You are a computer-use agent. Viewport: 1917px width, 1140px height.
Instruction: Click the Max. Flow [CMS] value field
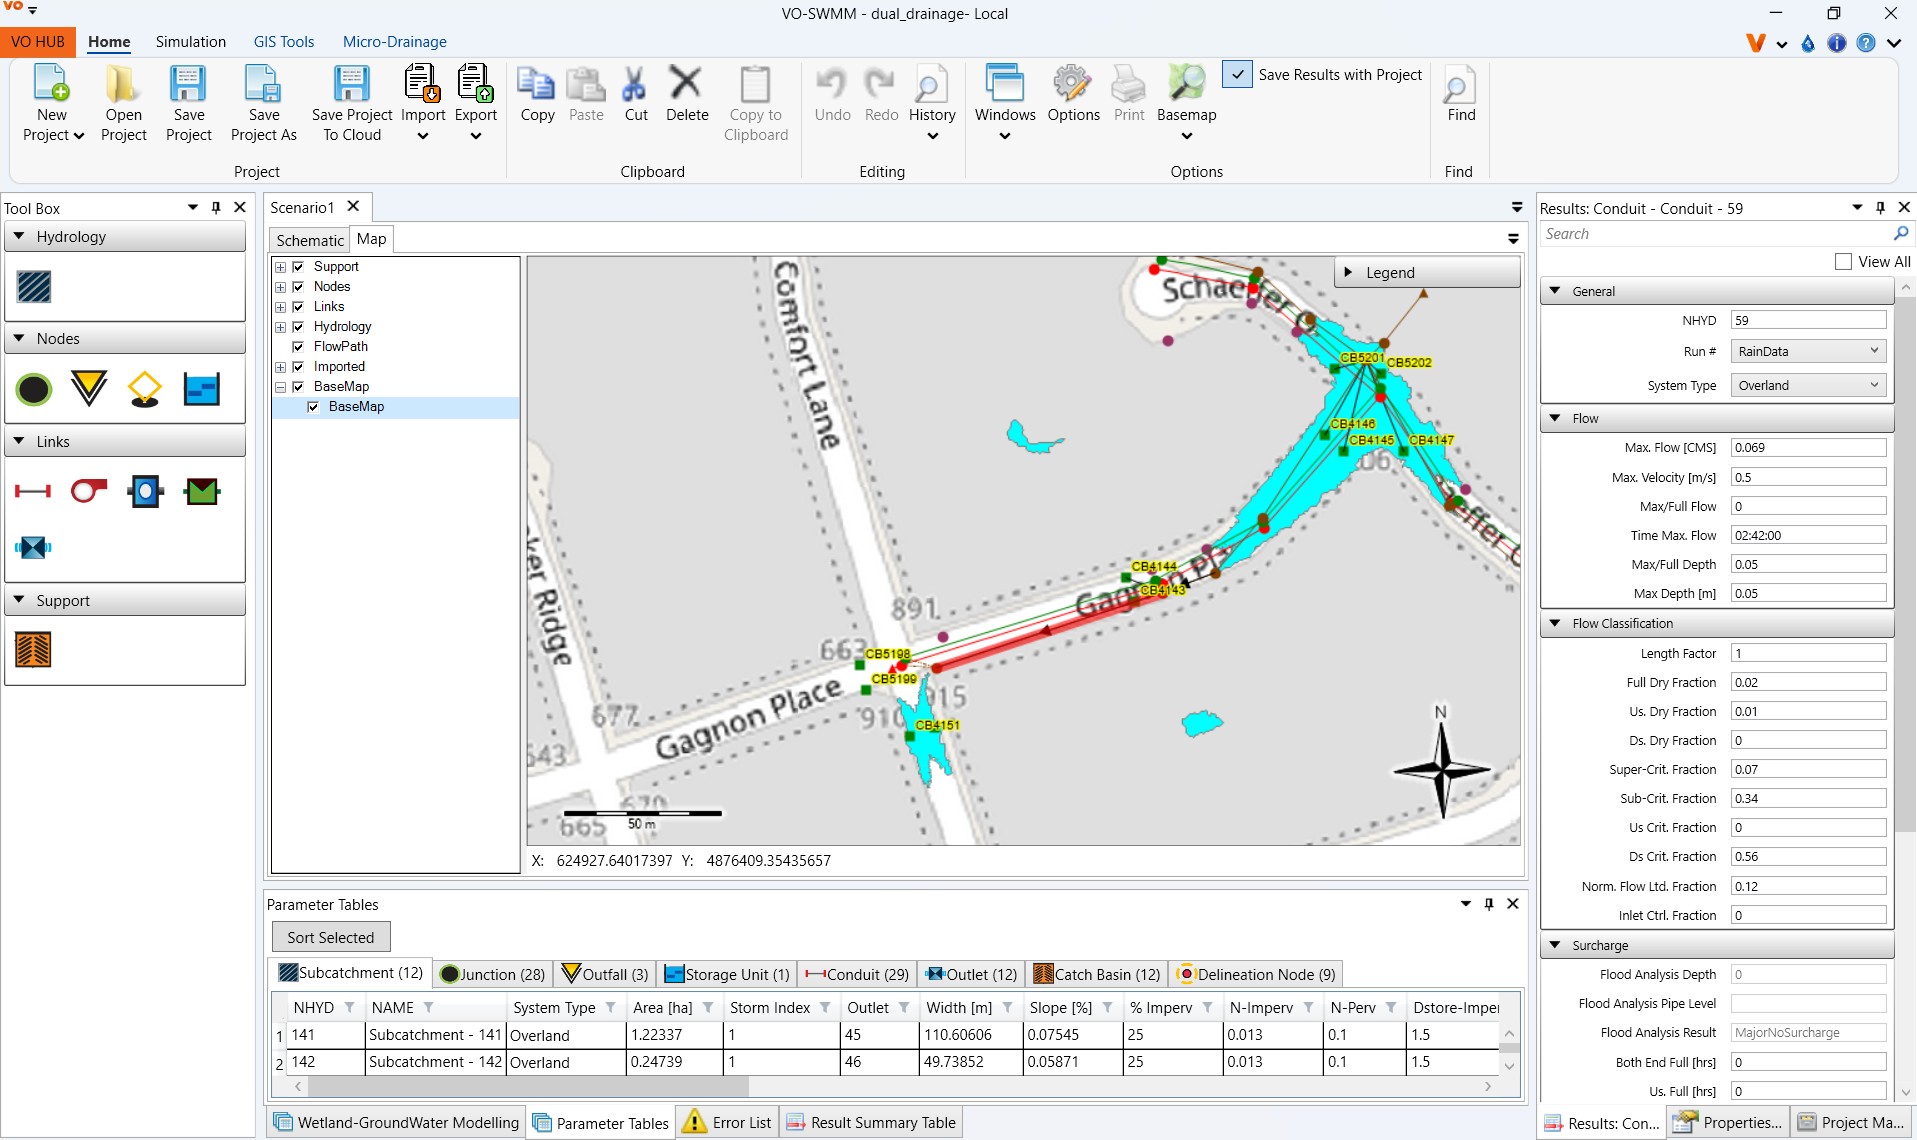point(1808,448)
